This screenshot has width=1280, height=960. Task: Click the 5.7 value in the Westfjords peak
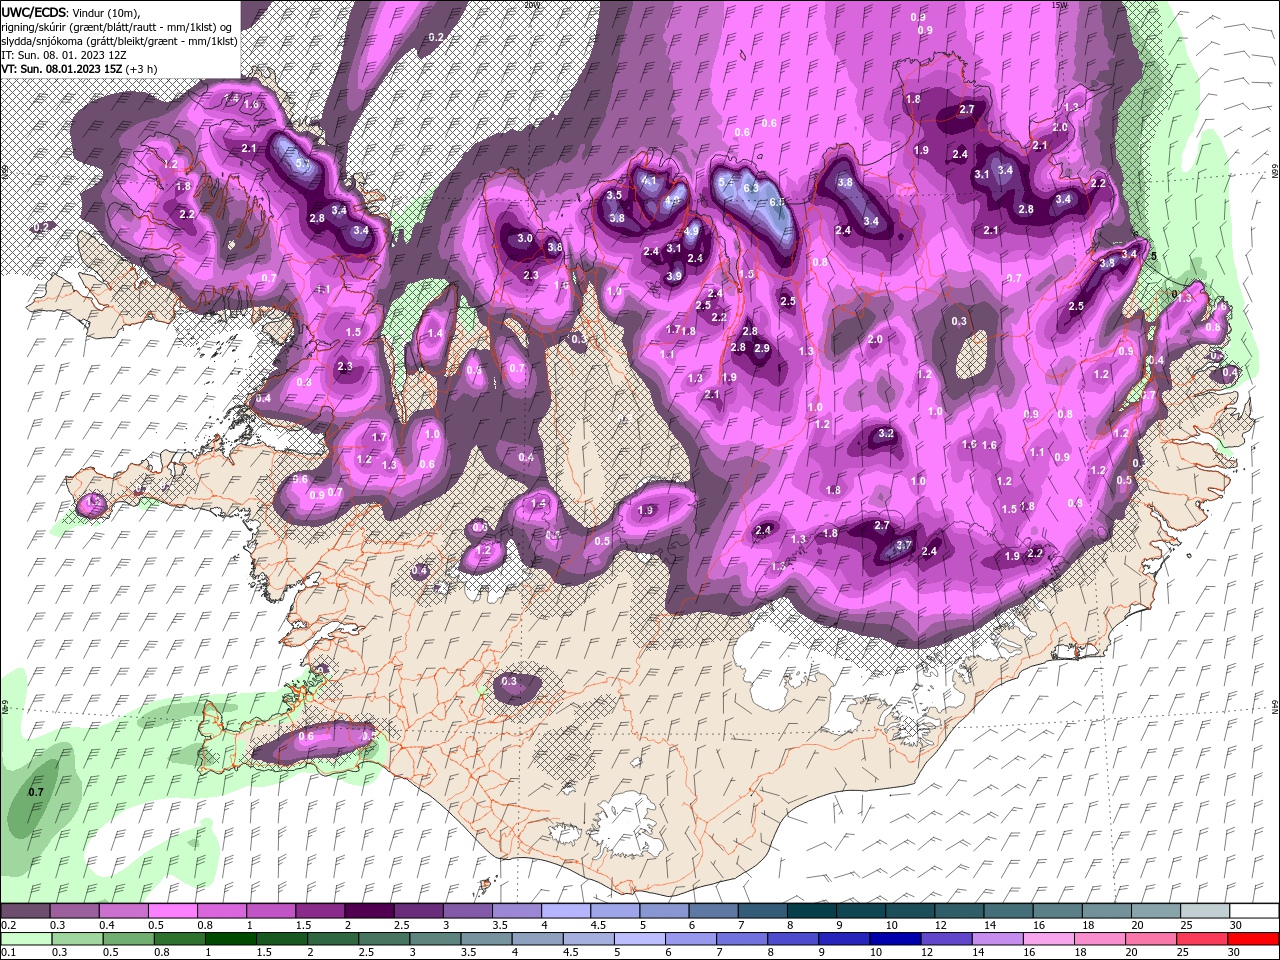[x=304, y=164]
